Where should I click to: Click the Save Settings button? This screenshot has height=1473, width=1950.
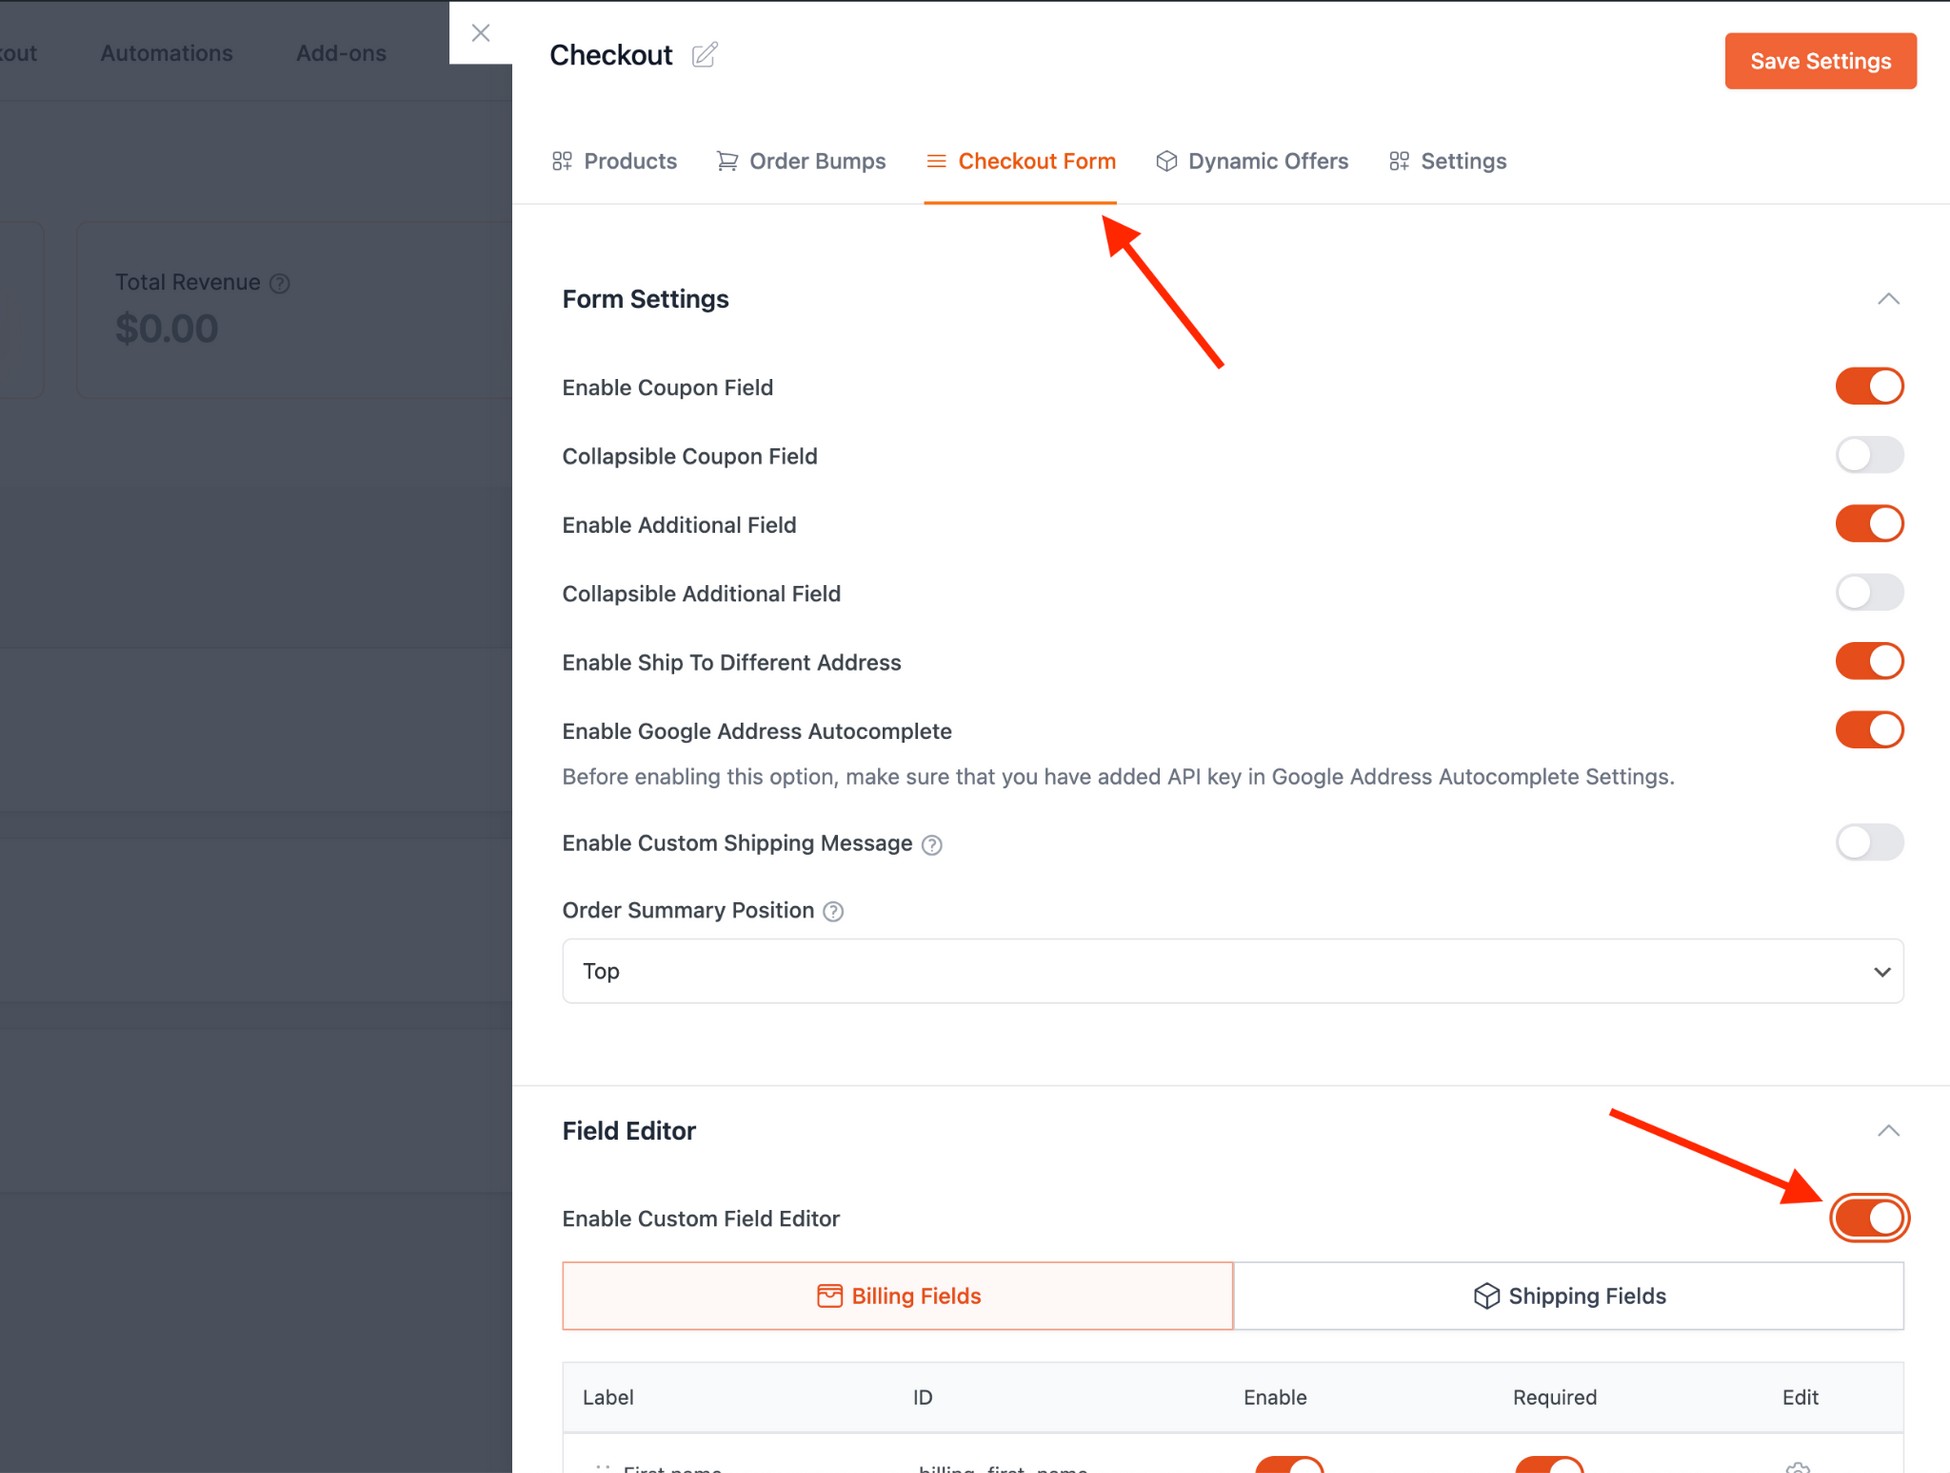1820,60
